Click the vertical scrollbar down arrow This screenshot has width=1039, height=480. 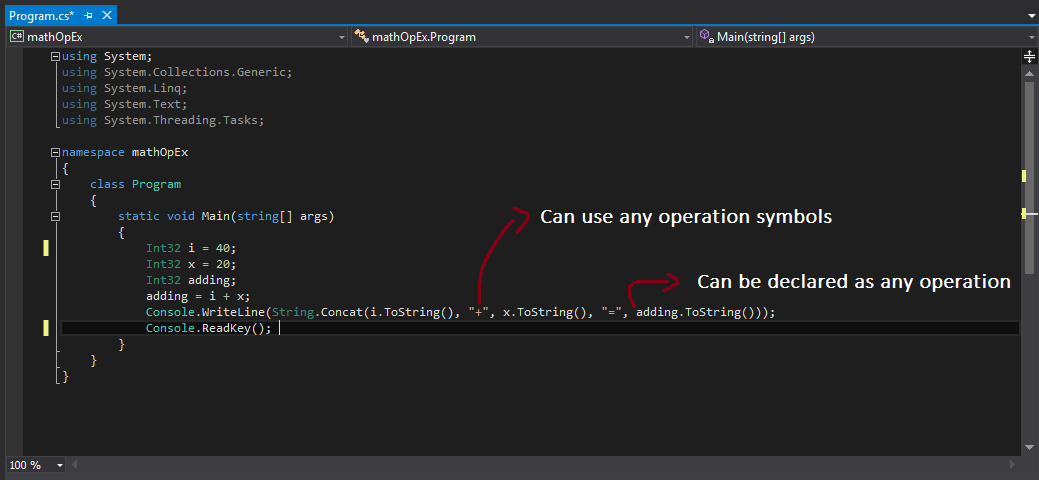point(1029,448)
